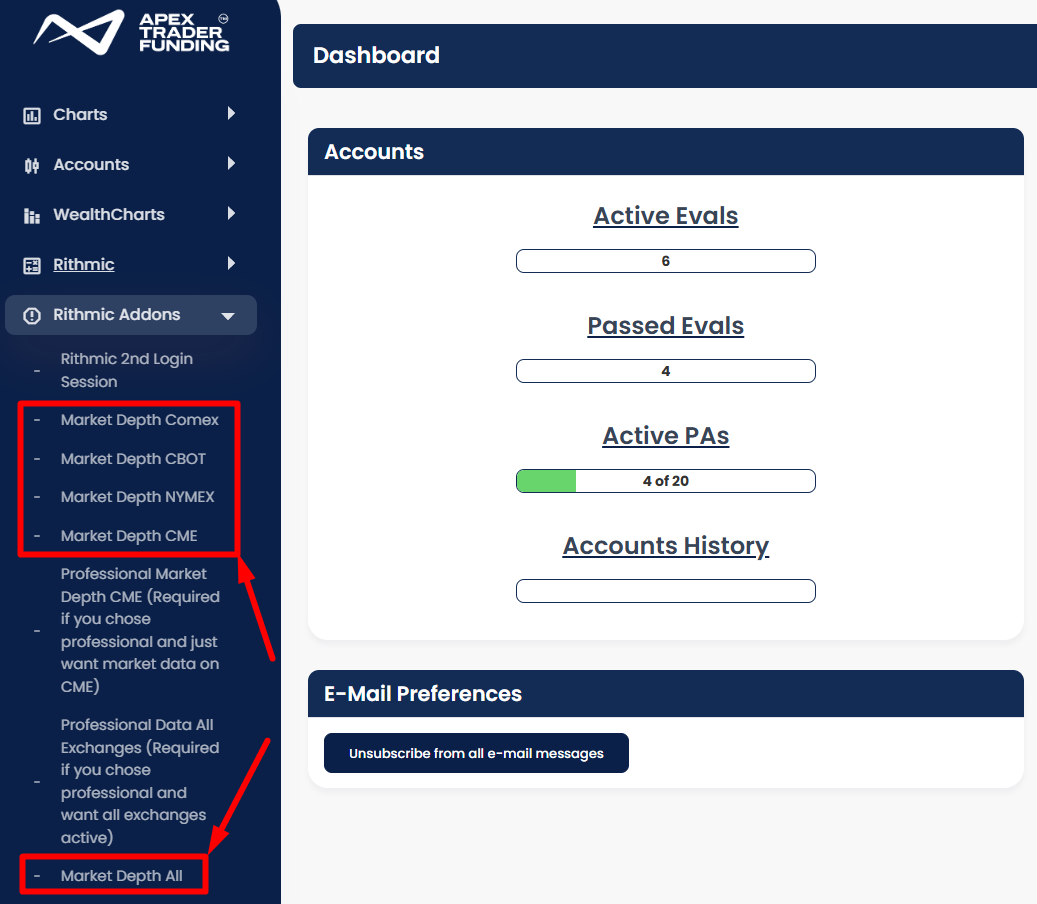Viewport: 1037px width, 904px height.
Task: Select Market Depth CBOT addon
Action: pos(133,459)
